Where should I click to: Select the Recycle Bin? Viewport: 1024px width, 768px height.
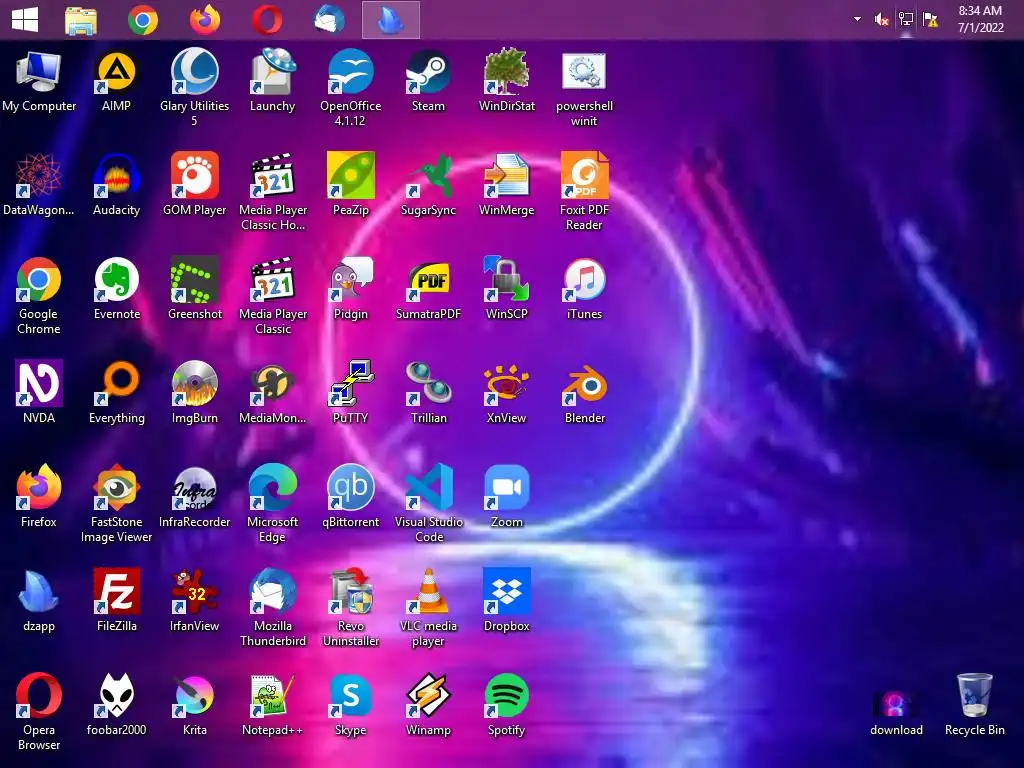coord(974,696)
